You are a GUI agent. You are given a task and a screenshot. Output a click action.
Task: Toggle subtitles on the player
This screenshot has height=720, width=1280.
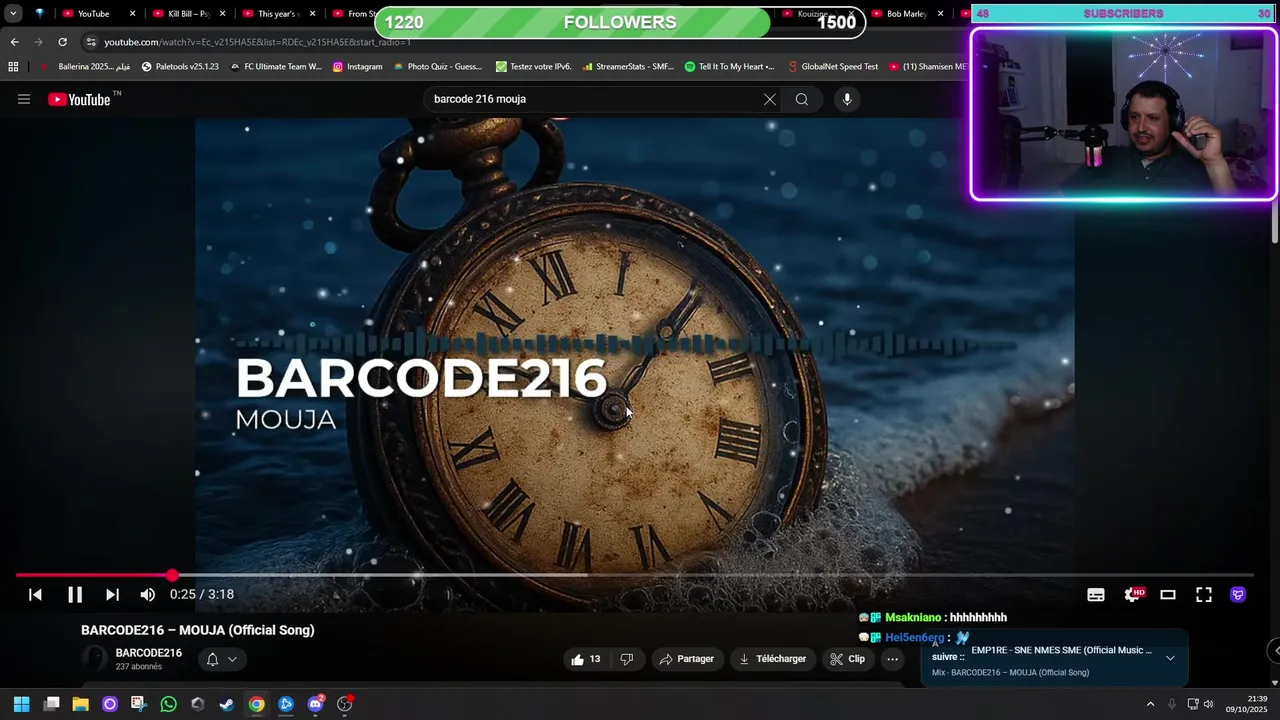[1096, 594]
